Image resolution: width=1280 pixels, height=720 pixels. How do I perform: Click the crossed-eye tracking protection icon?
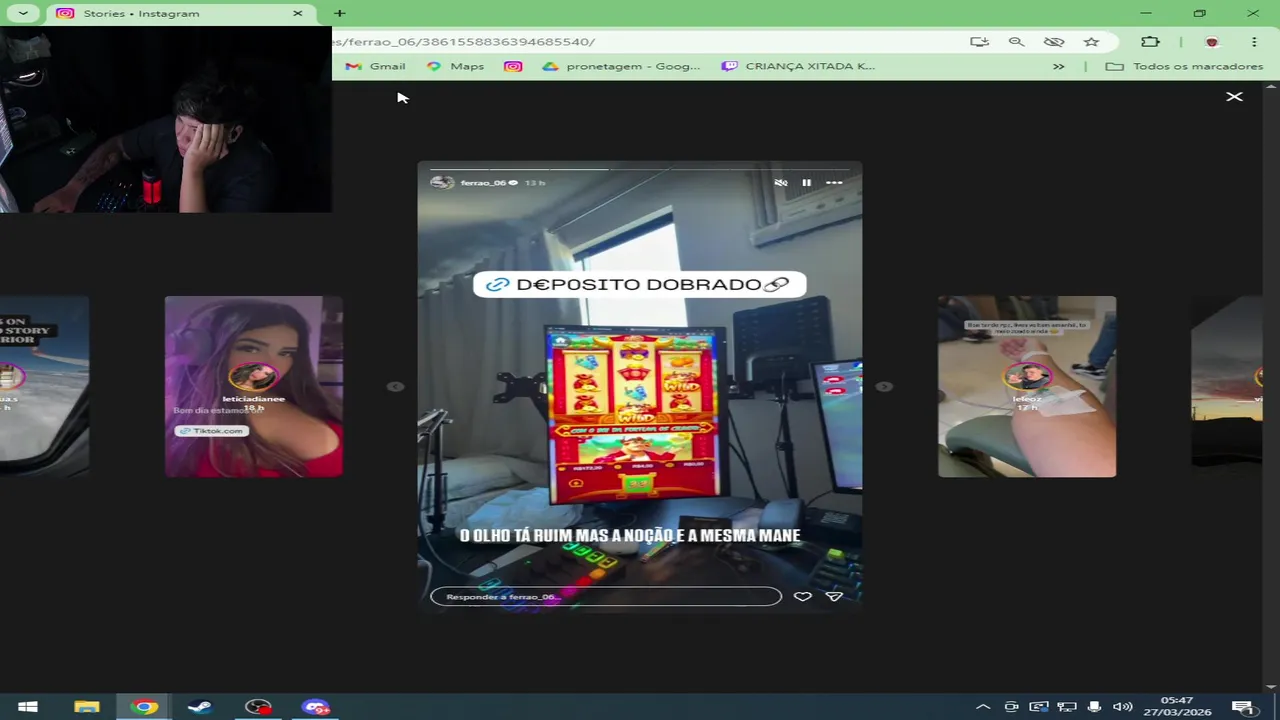pos(1054,42)
